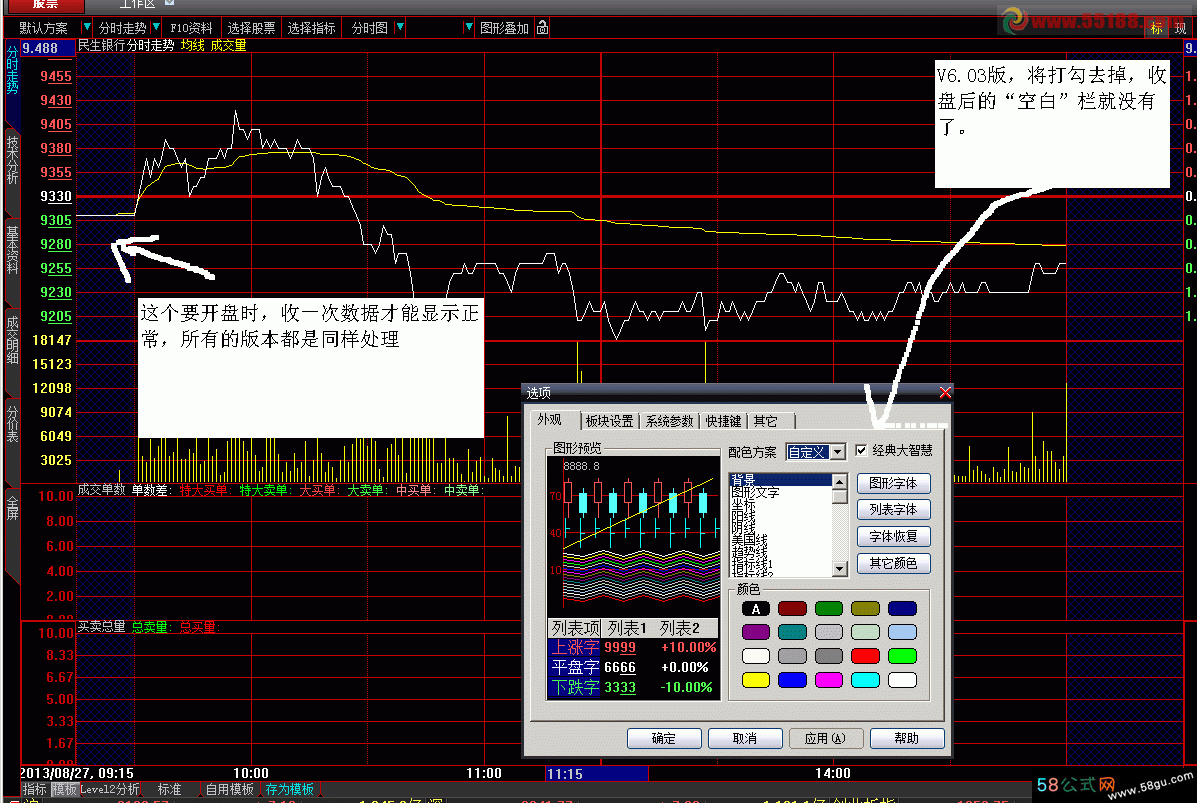Click the lock icon in the top toolbar
Image resolution: width=1197 pixels, height=803 pixels.
(542, 28)
